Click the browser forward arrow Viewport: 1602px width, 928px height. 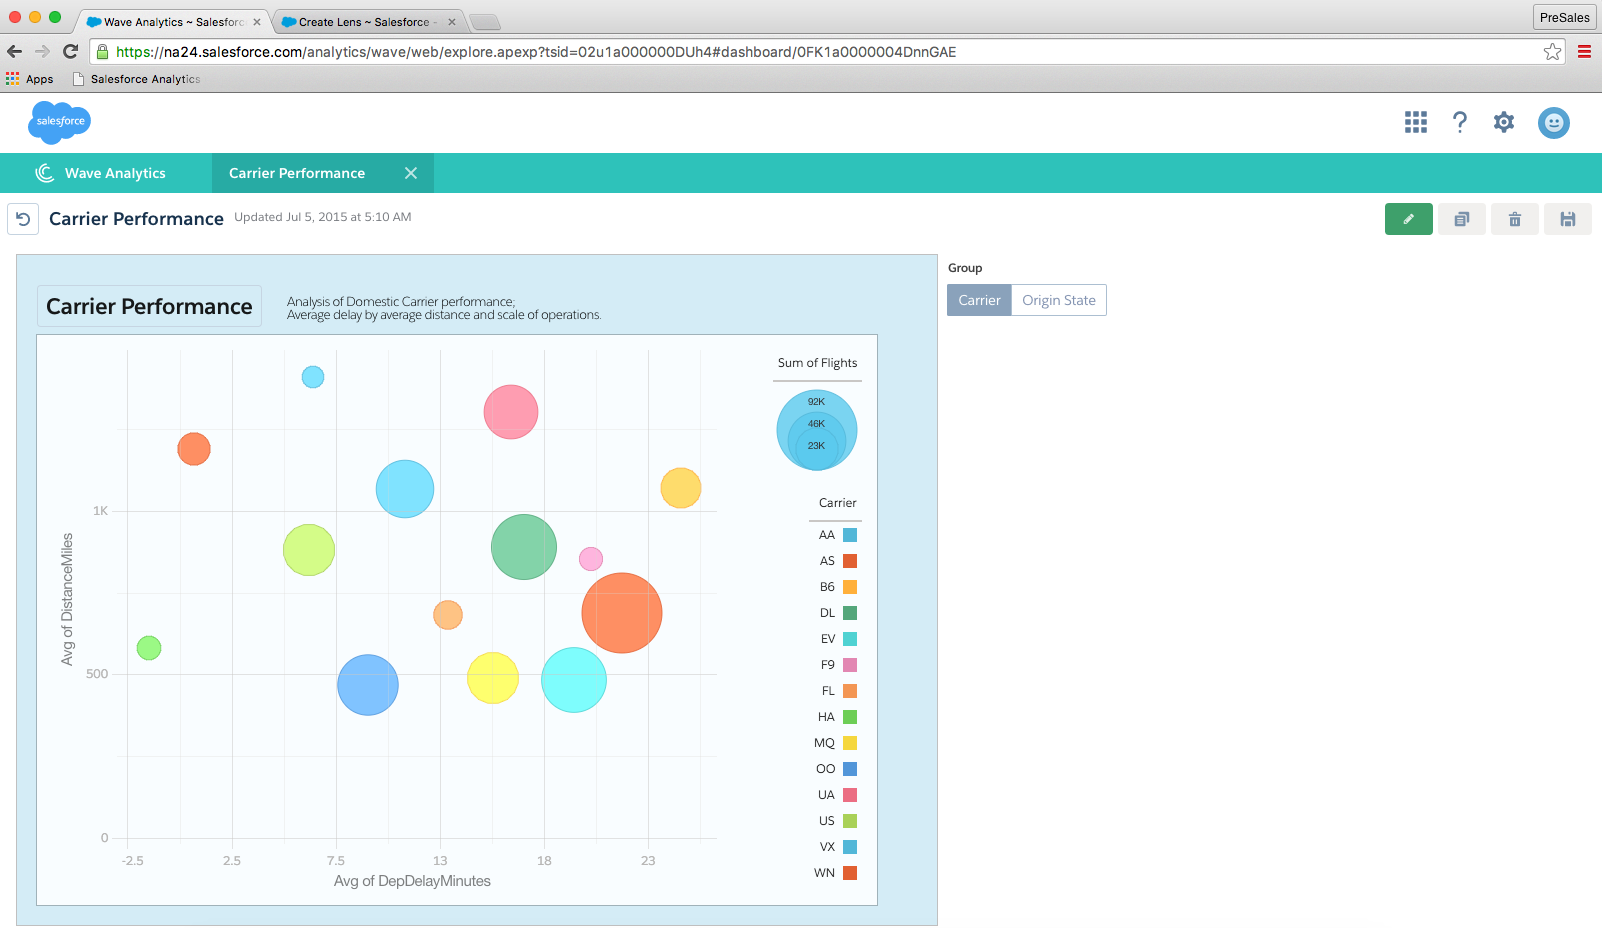pos(42,51)
